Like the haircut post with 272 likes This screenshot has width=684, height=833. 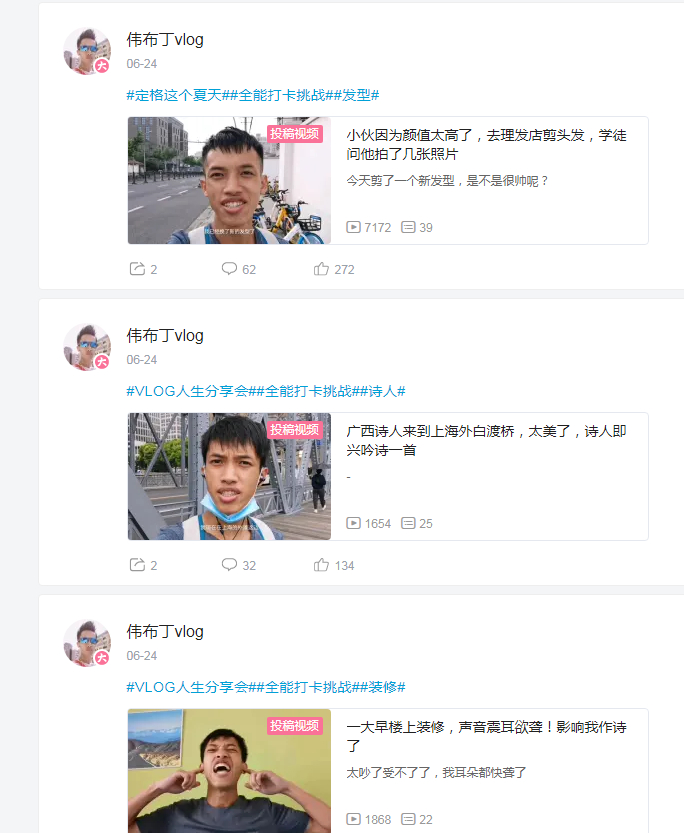[x=321, y=269]
